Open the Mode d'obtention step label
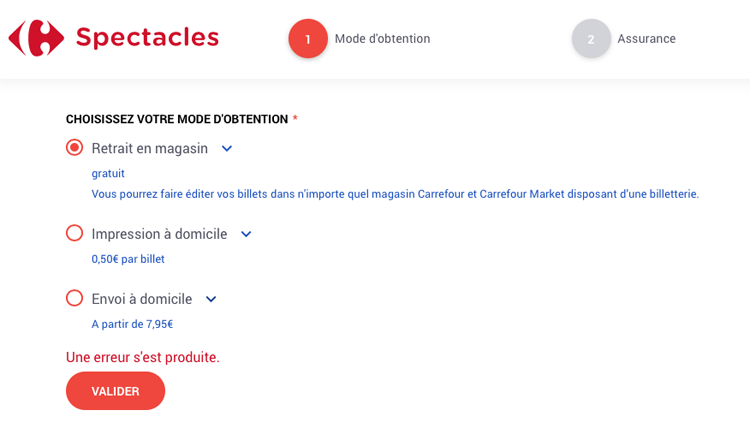Screen dimensions: 750x446 (x=382, y=39)
